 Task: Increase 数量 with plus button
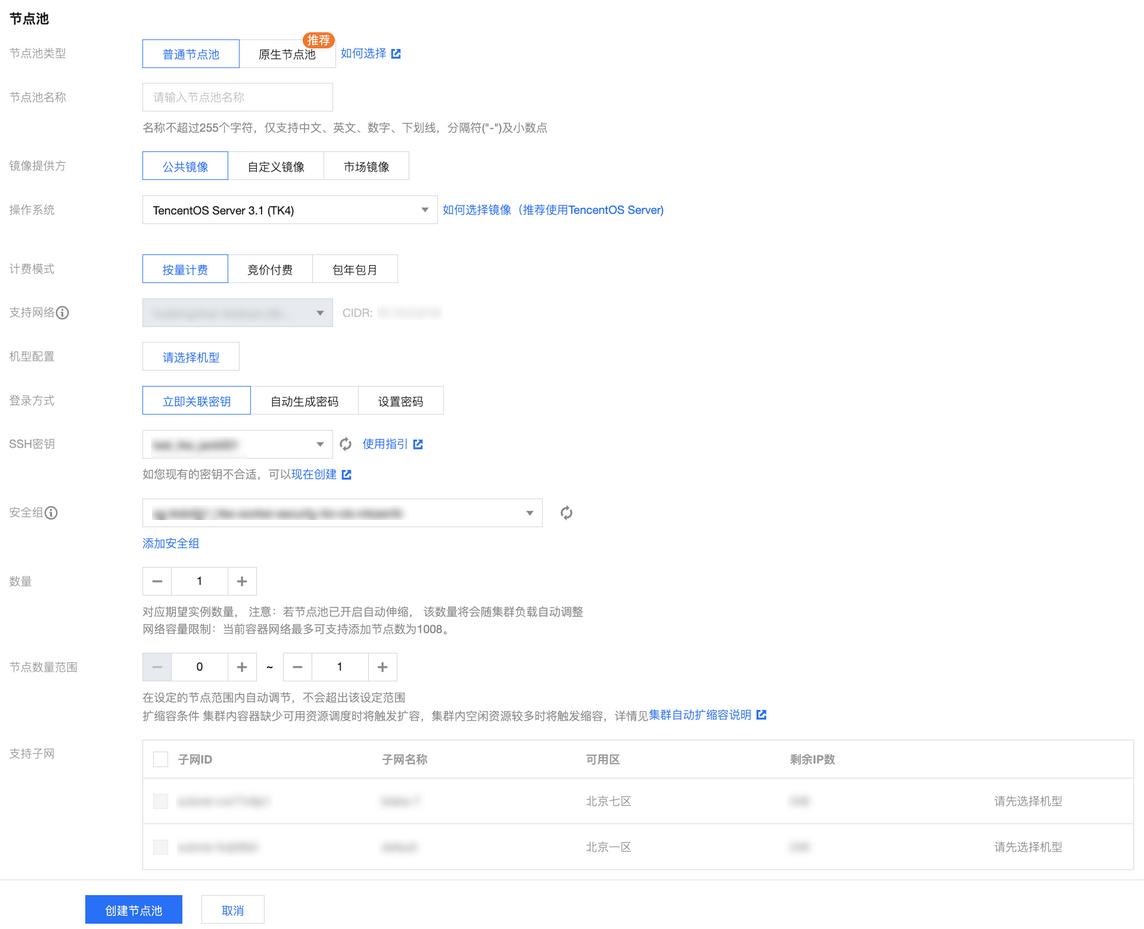pyautogui.click(x=242, y=581)
